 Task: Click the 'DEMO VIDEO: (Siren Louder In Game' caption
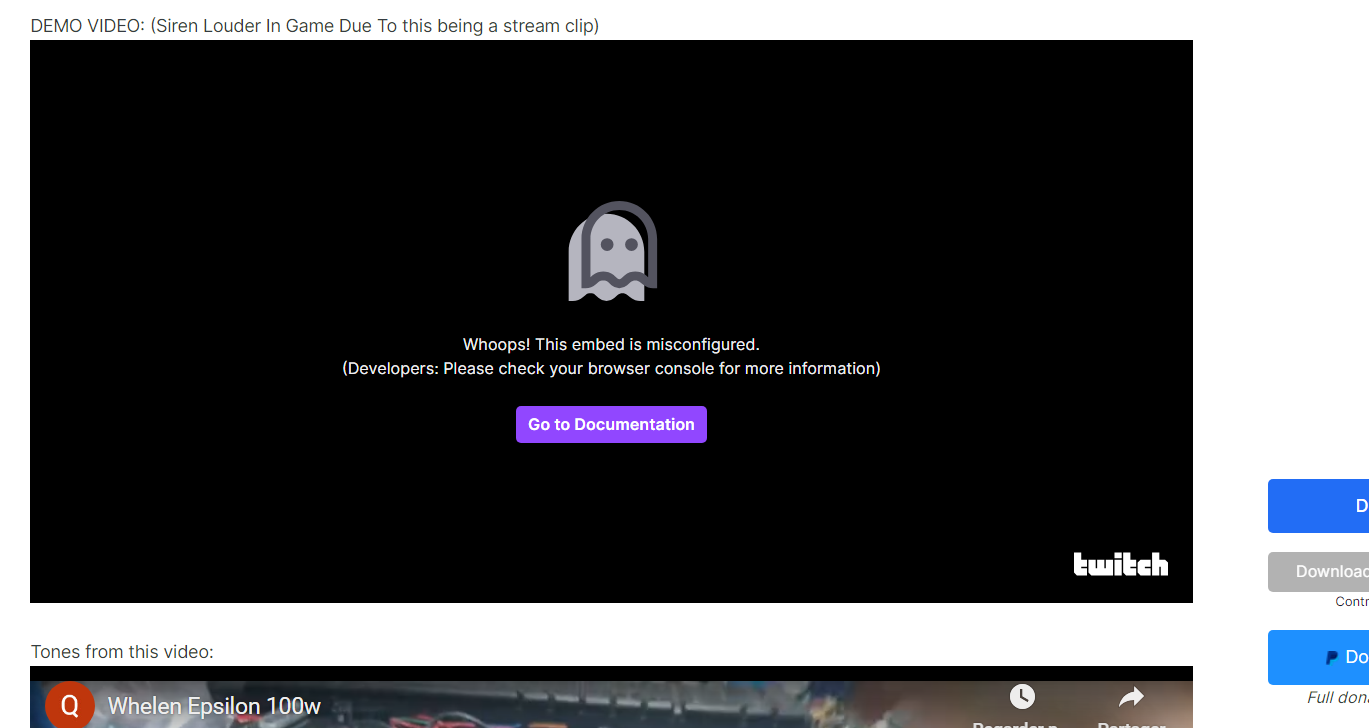[x=315, y=26]
